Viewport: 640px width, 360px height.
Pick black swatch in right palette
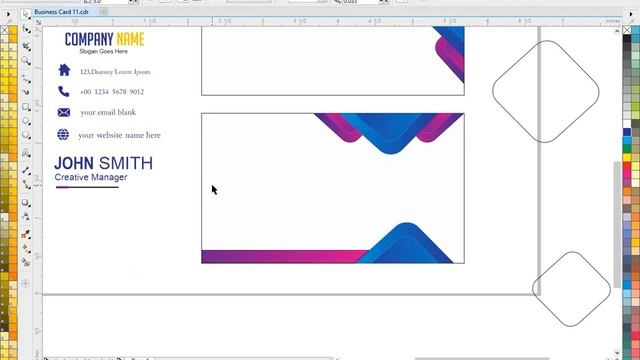click(x=627, y=38)
